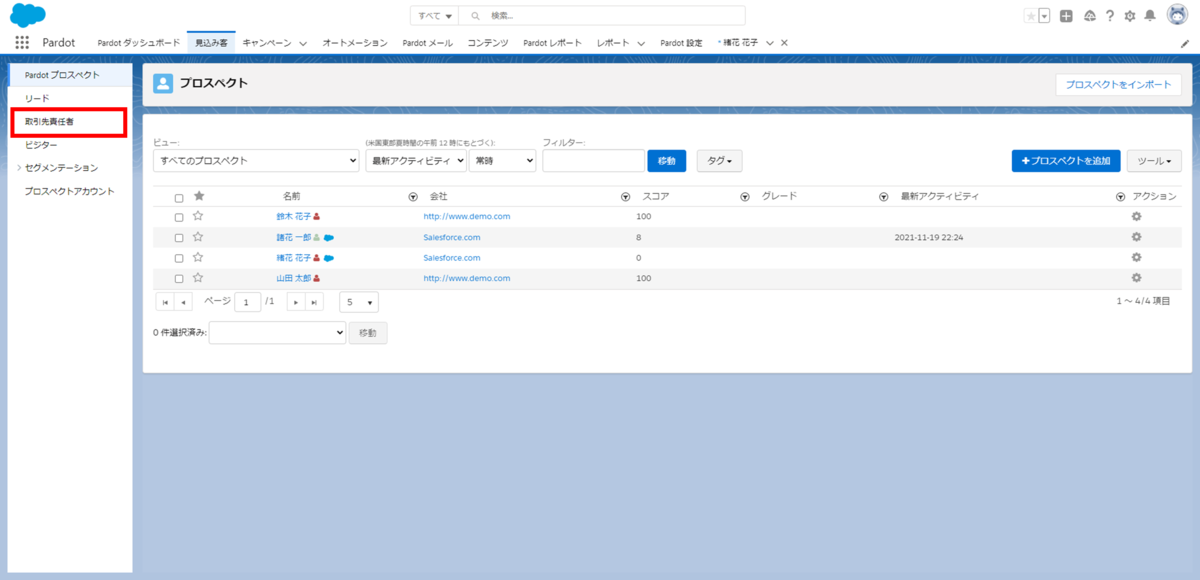Check the 山田 太郎 row checkbox
This screenshot has width=1200, height=580.
click(x=179, y=279)
